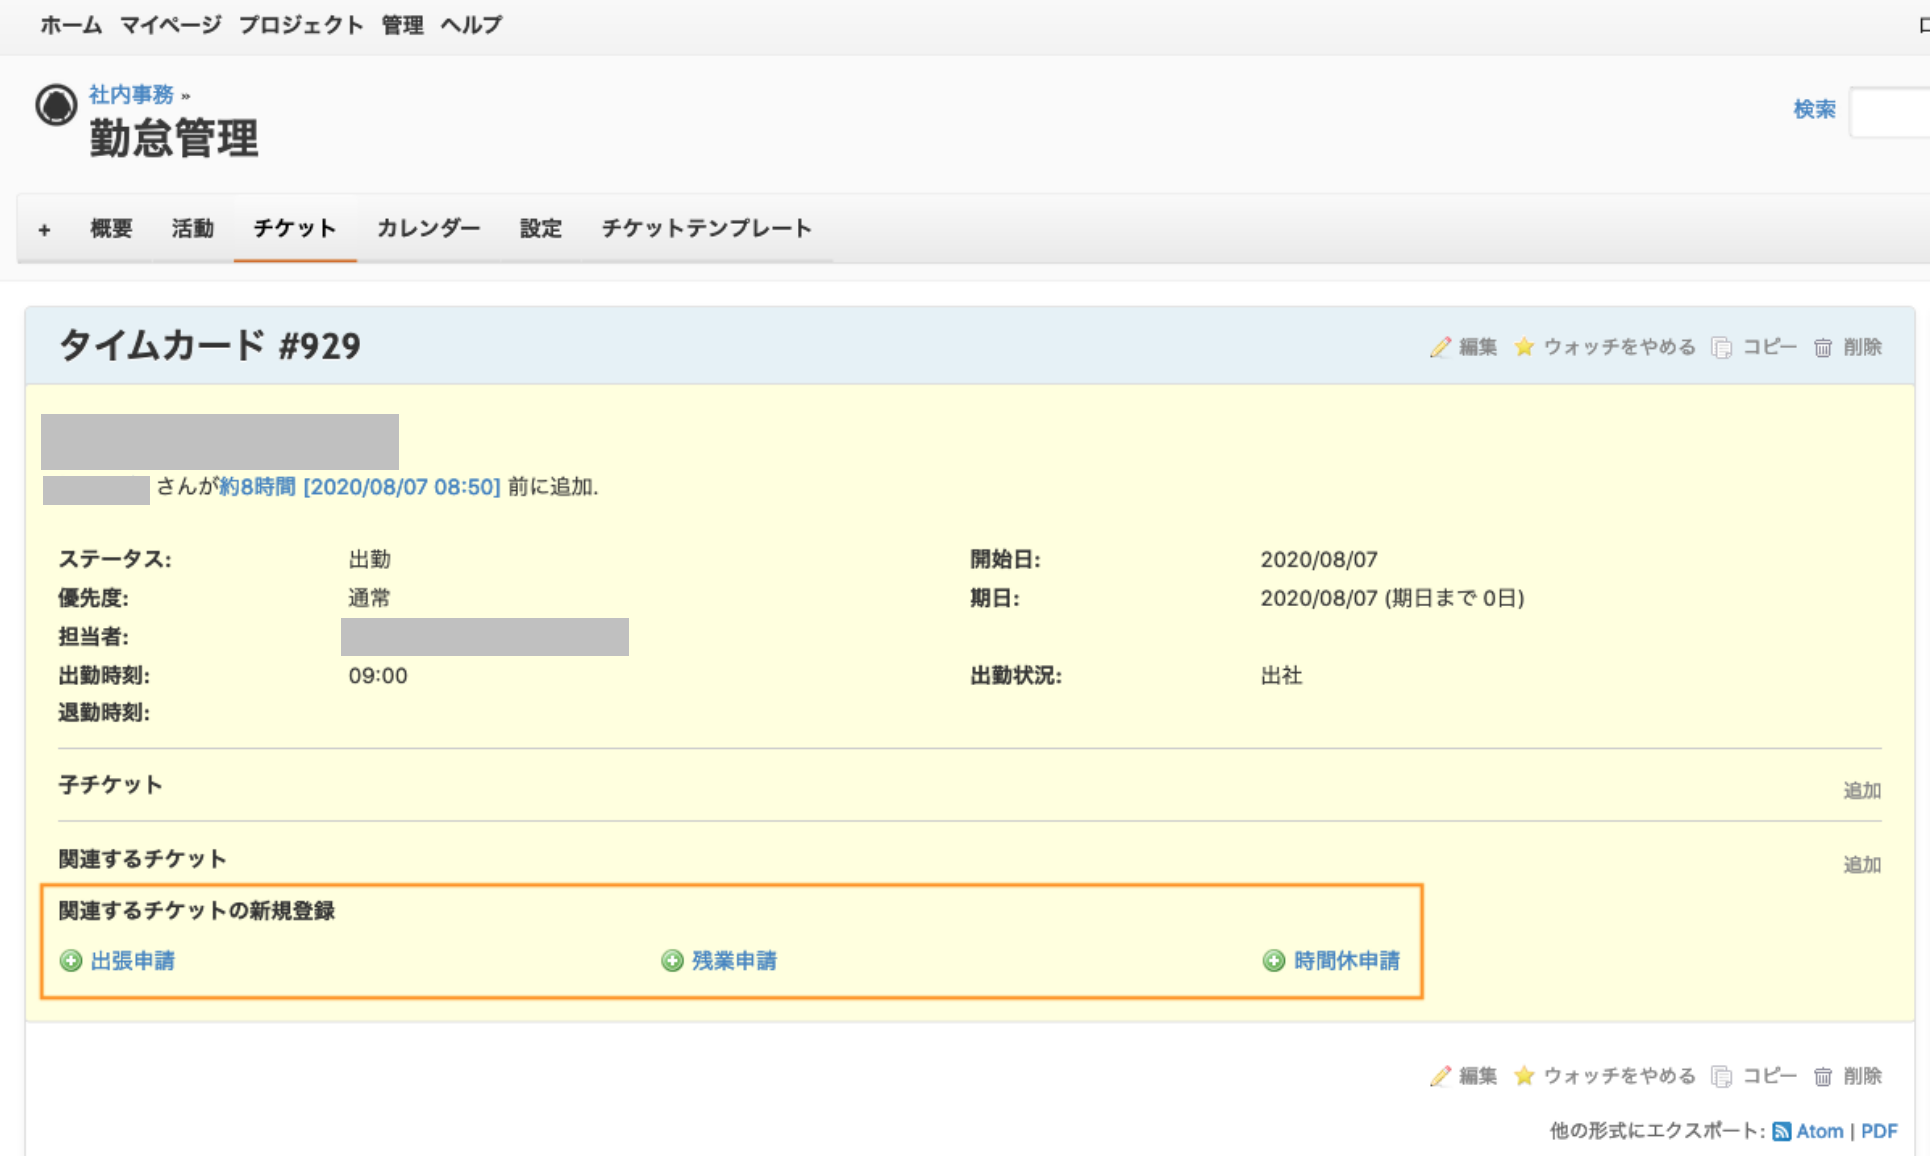Image resolution: width=1930 pixels, height=1156 pixels.
Task: Open the ヘルプ menu
Action: pos(471,25)
